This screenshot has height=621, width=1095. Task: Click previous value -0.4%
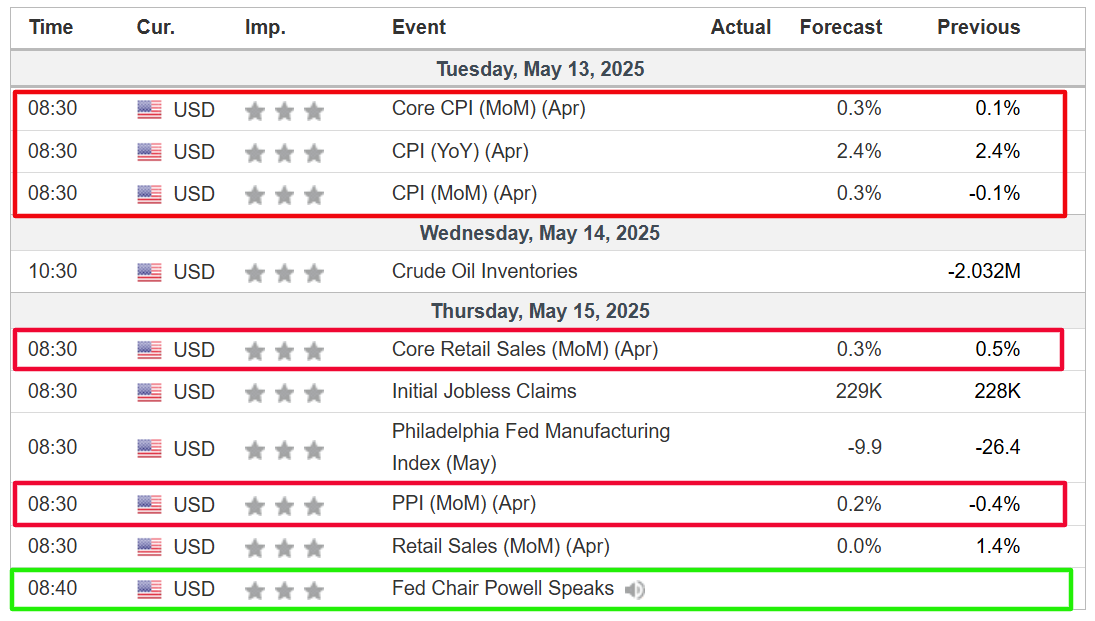click(994, 504)
